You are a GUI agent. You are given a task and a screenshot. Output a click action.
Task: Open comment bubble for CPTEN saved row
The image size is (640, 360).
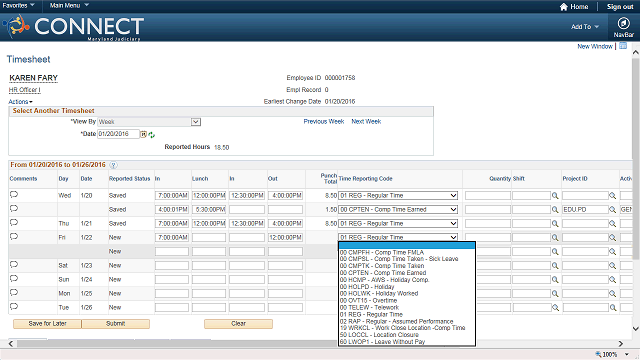point(14,209)
